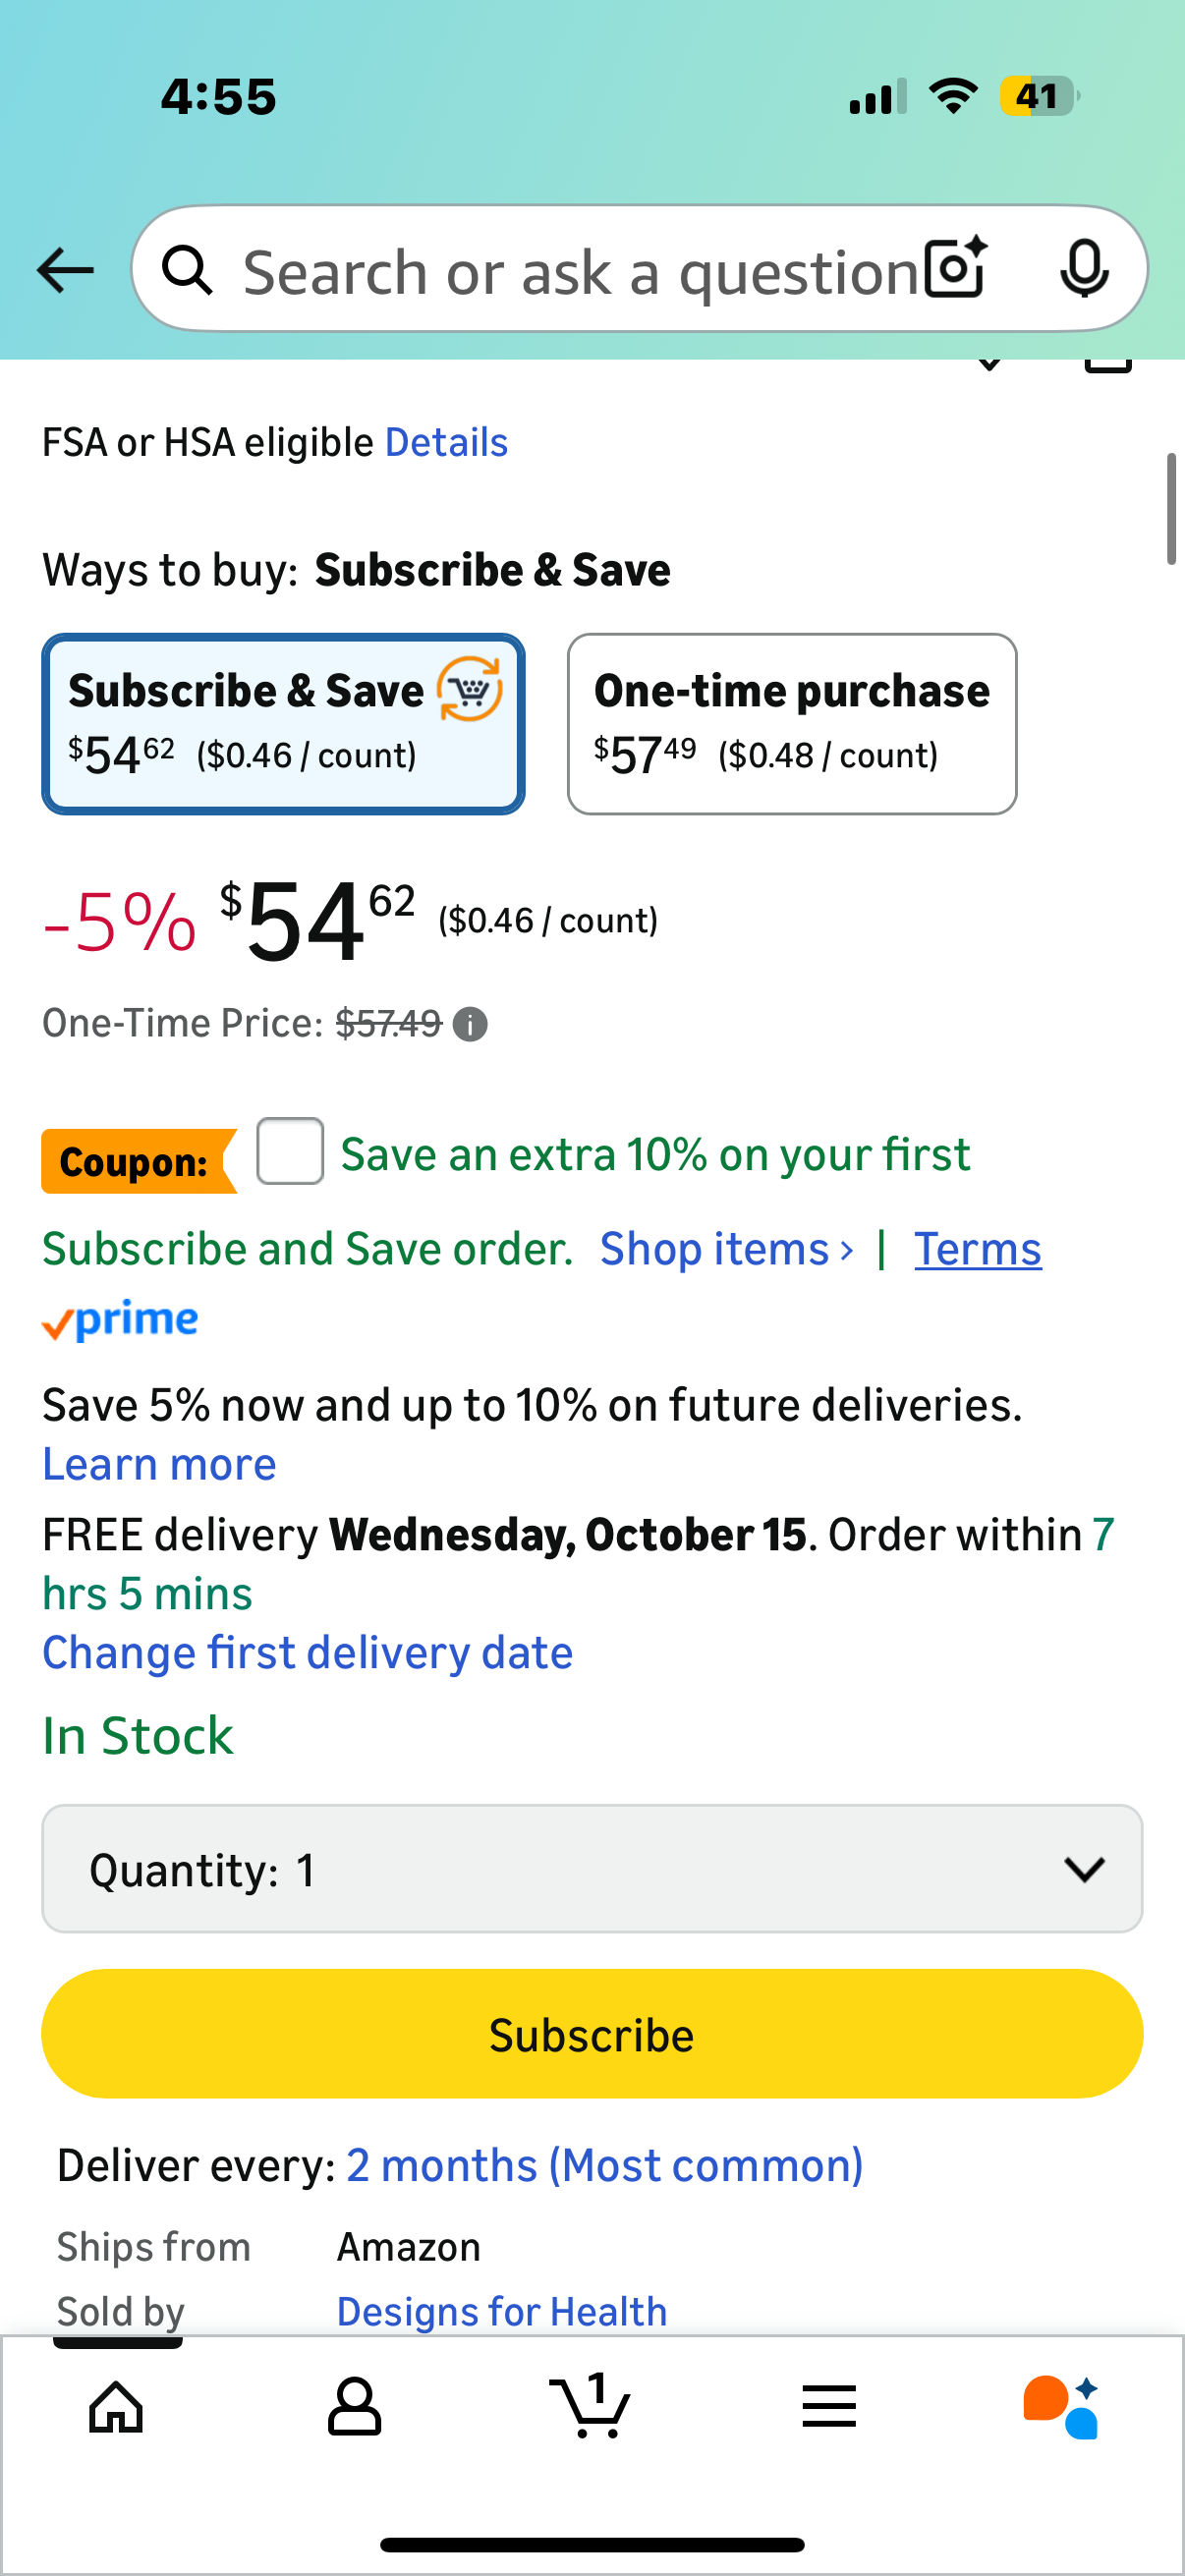The width and height of the screenshot is (1185, 2576).
Task: Open the shopping cart icon
Action: (591, 2407)
